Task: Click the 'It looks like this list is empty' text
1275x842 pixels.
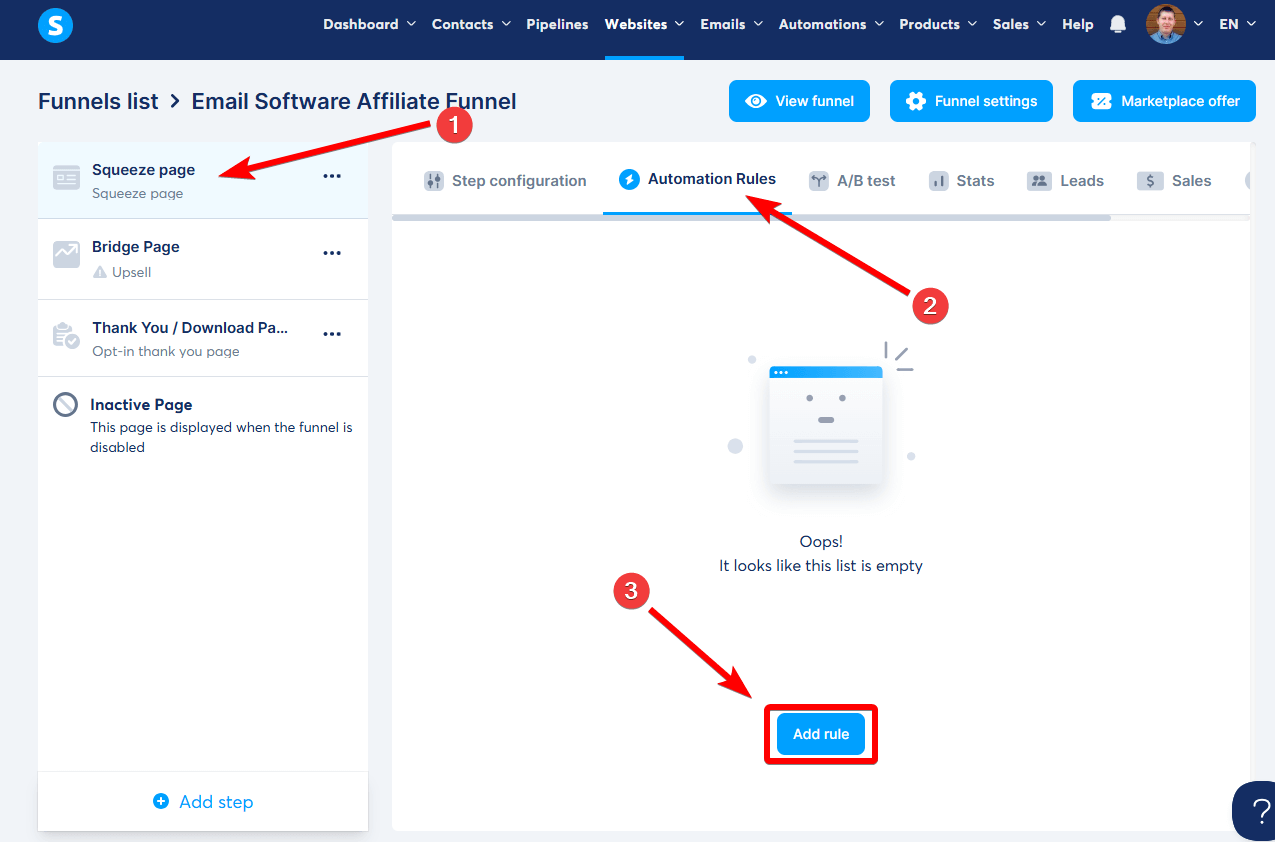Action: [821, 565]
